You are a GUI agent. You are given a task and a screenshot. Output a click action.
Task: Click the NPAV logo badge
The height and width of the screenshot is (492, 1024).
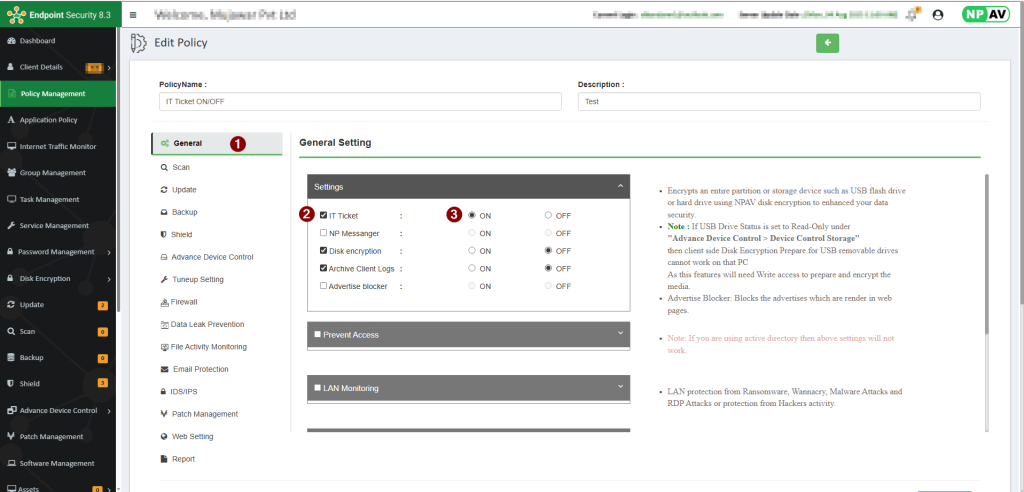pos(980,15)
